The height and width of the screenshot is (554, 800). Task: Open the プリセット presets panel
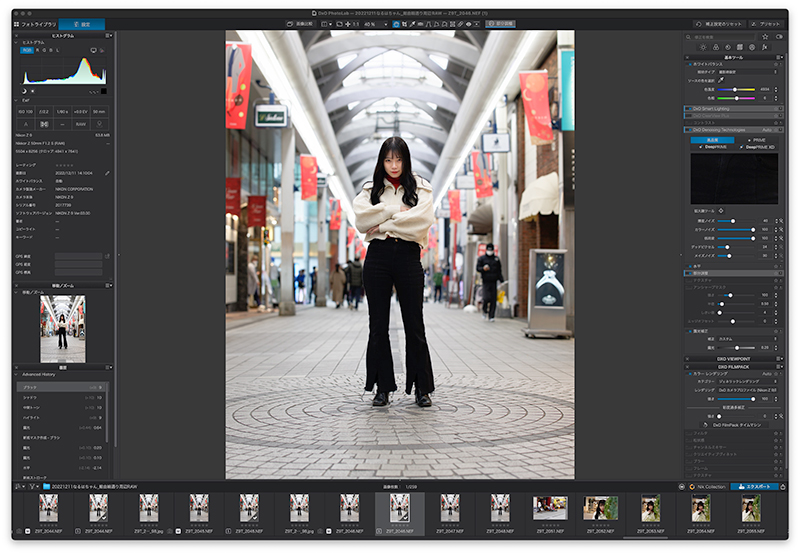765,23
